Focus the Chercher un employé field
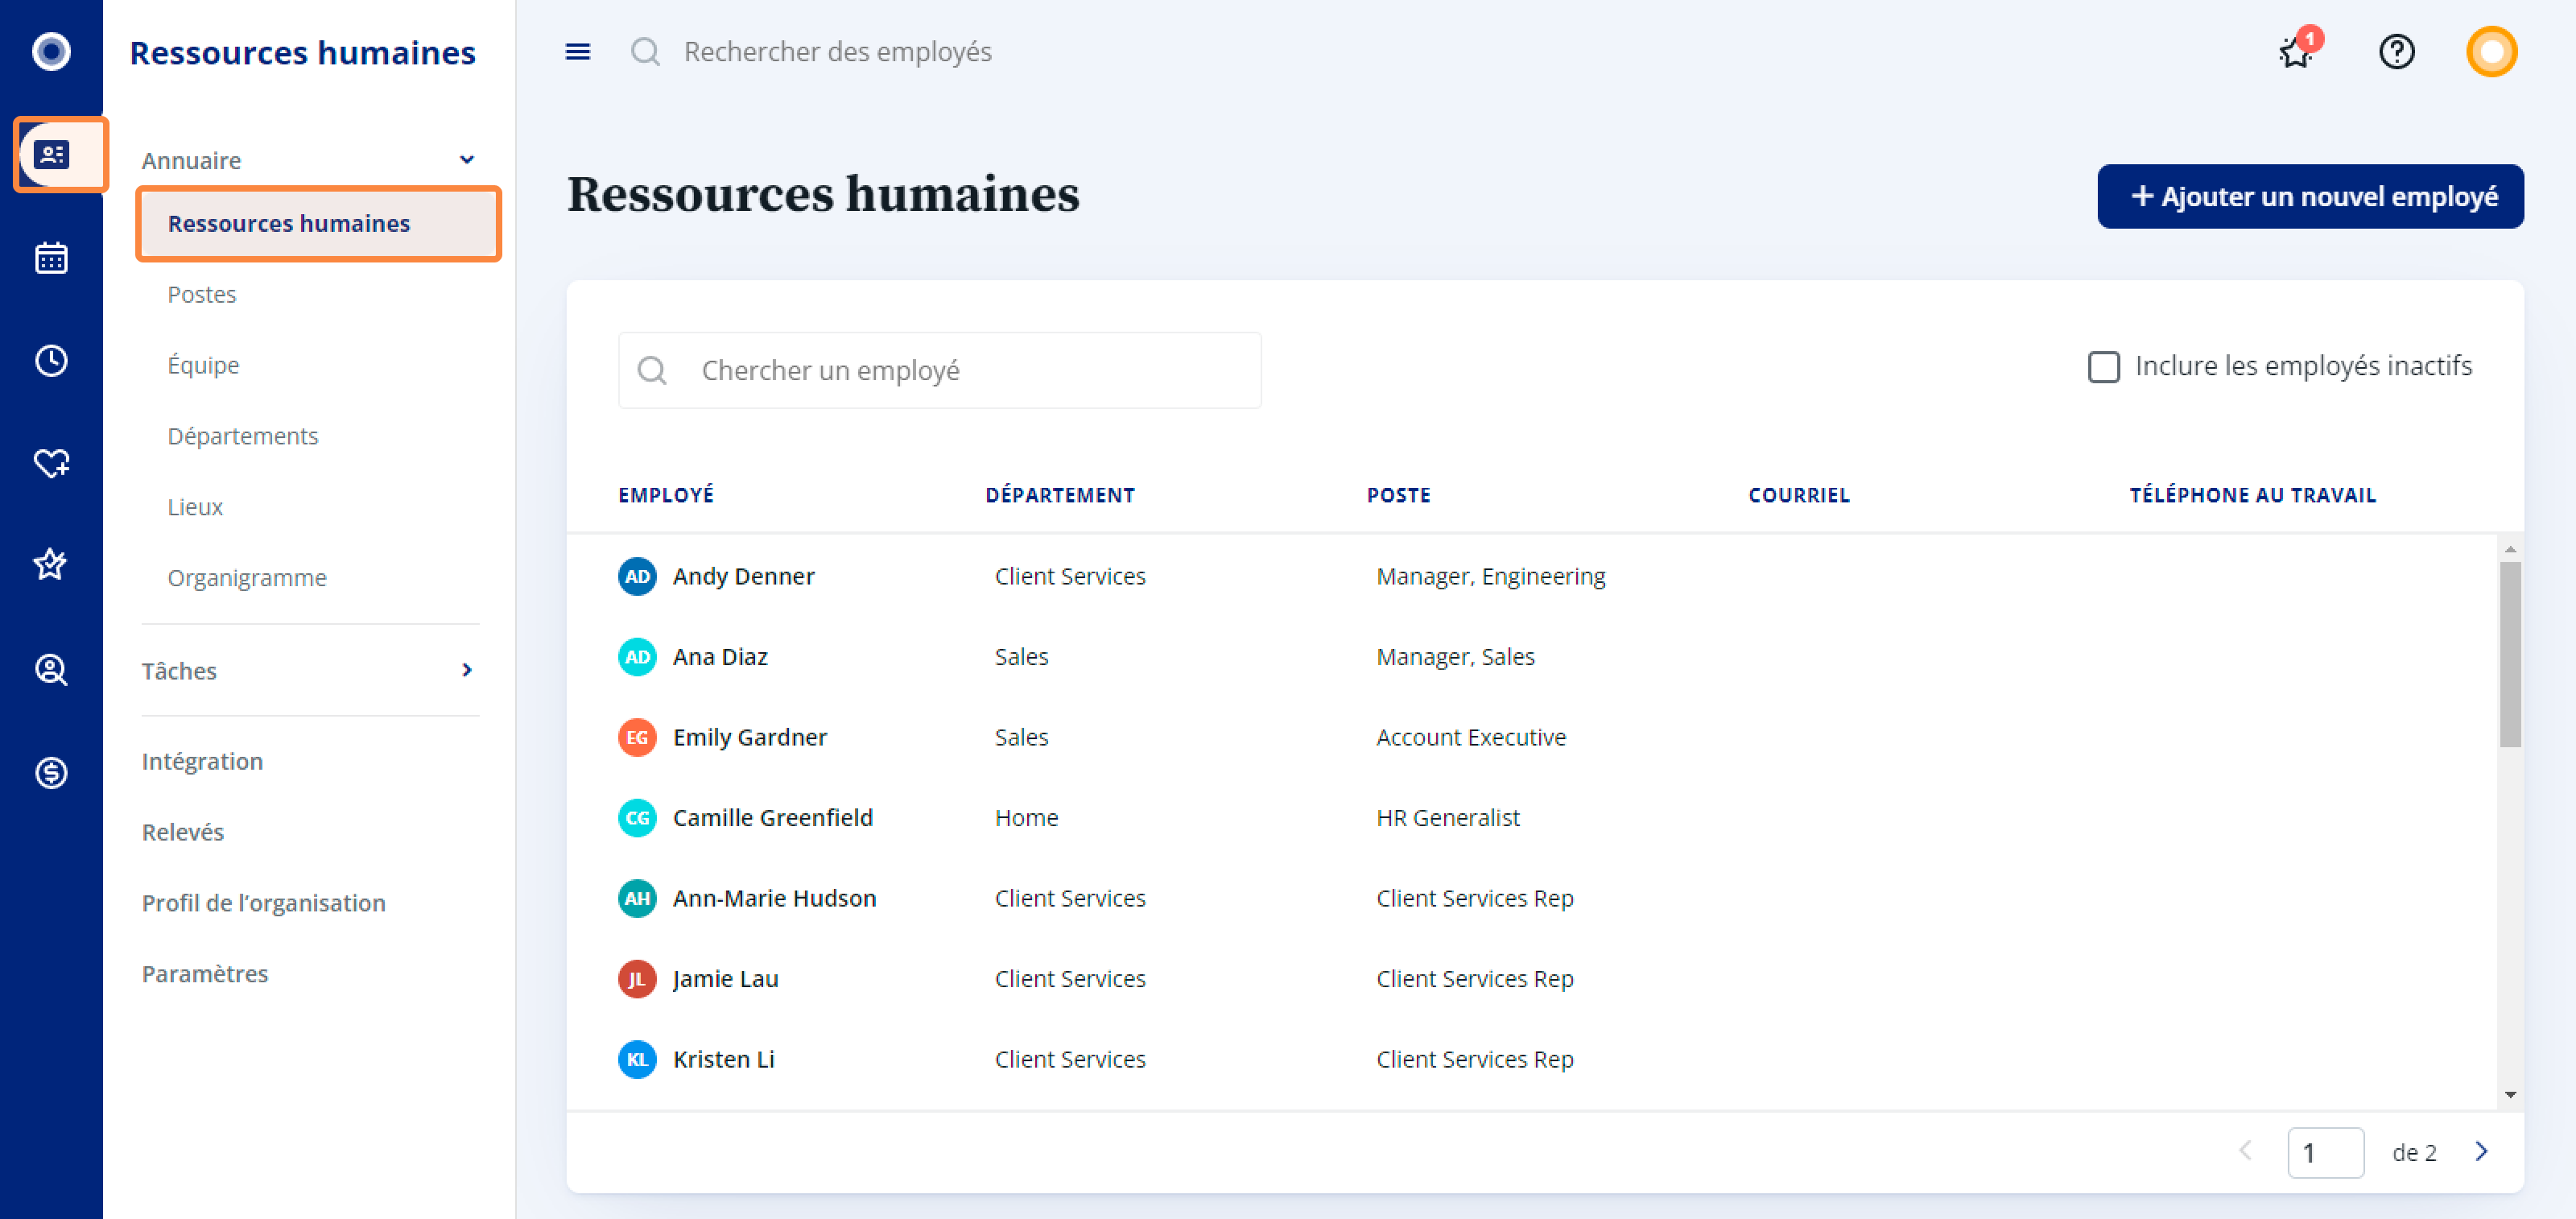The width and height of the screenshot is (2576, 1219). point(939,371)
